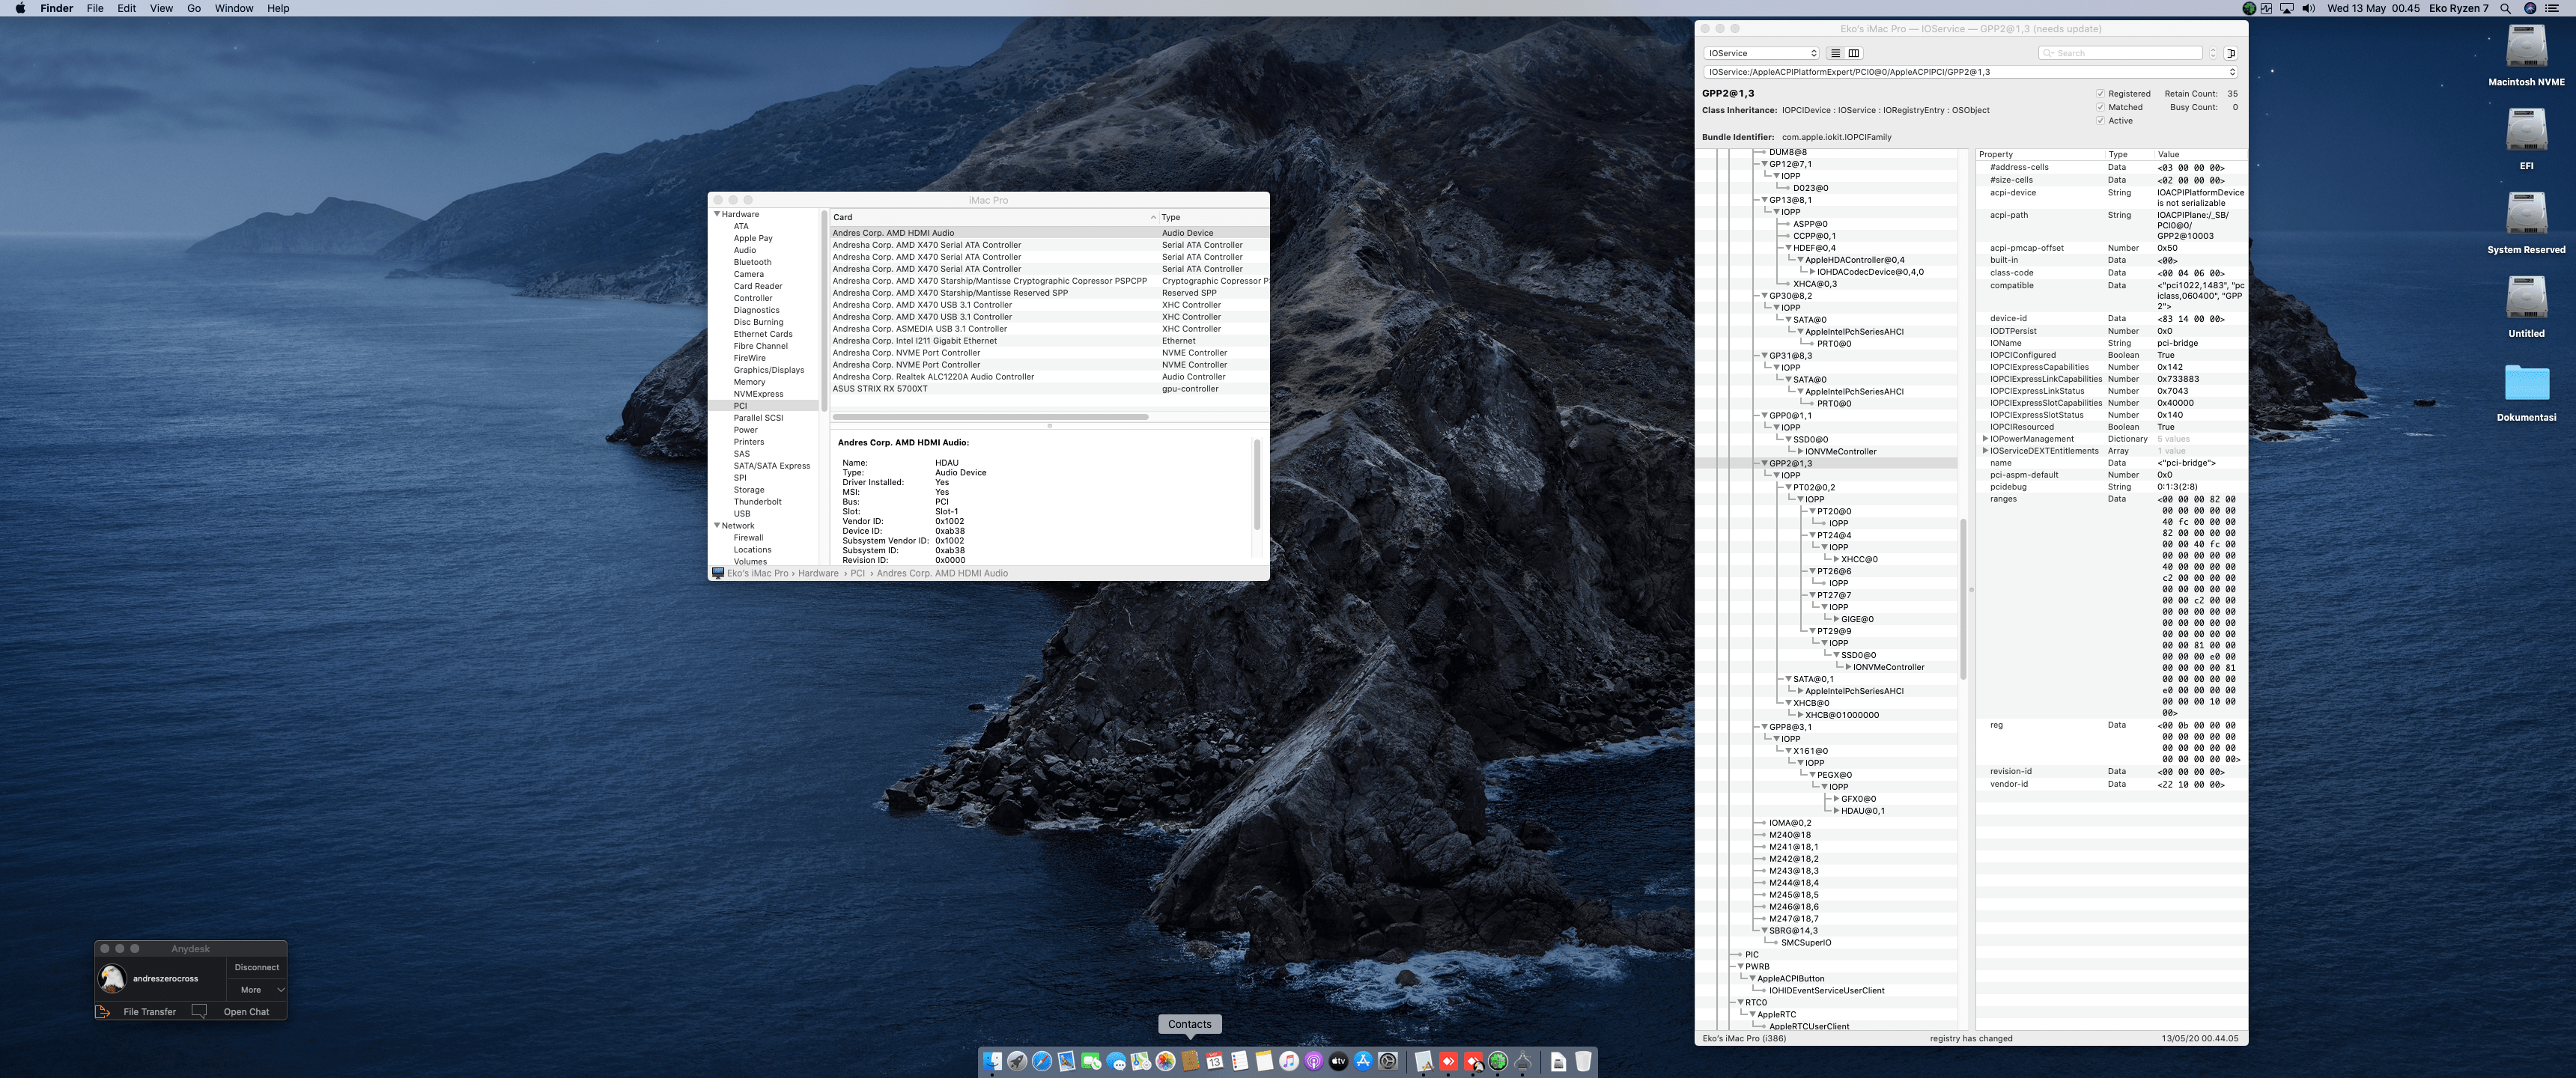Open the View menu

(x=161, y=8)
